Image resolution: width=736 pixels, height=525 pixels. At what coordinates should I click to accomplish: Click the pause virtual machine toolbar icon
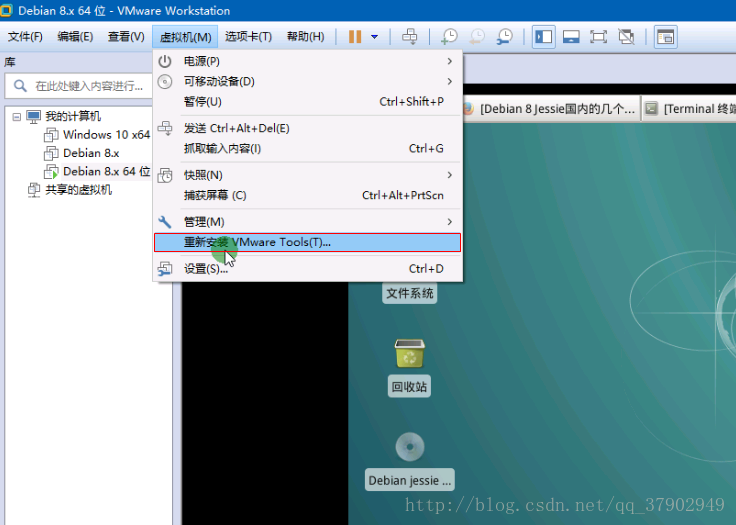click(355, 37)
